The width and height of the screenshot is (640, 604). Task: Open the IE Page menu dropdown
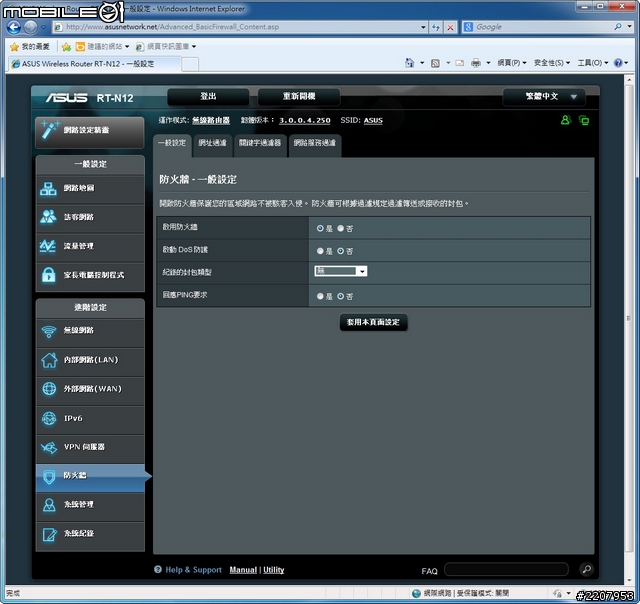[511, 63]
